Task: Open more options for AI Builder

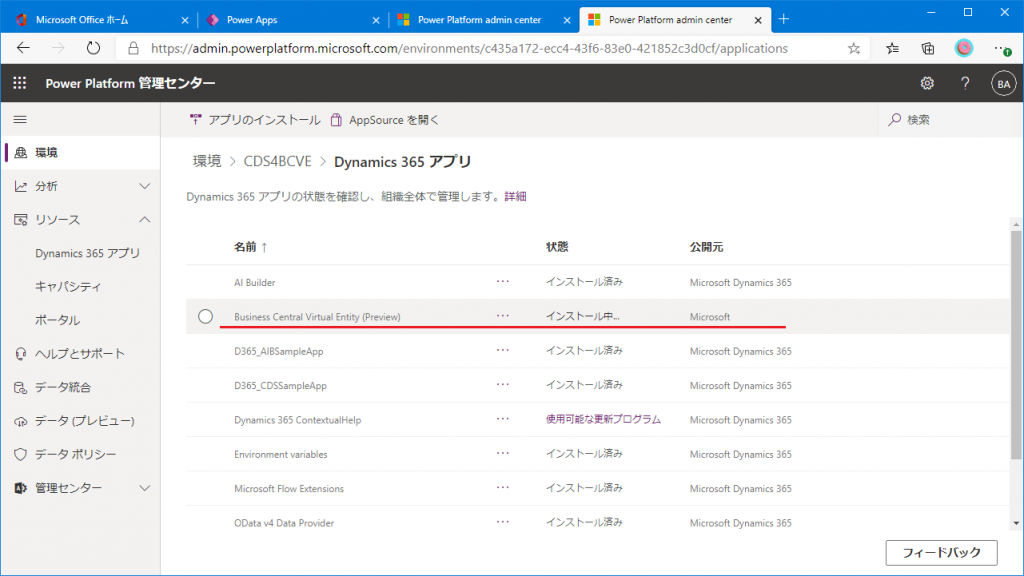Action: click(502, 281)
